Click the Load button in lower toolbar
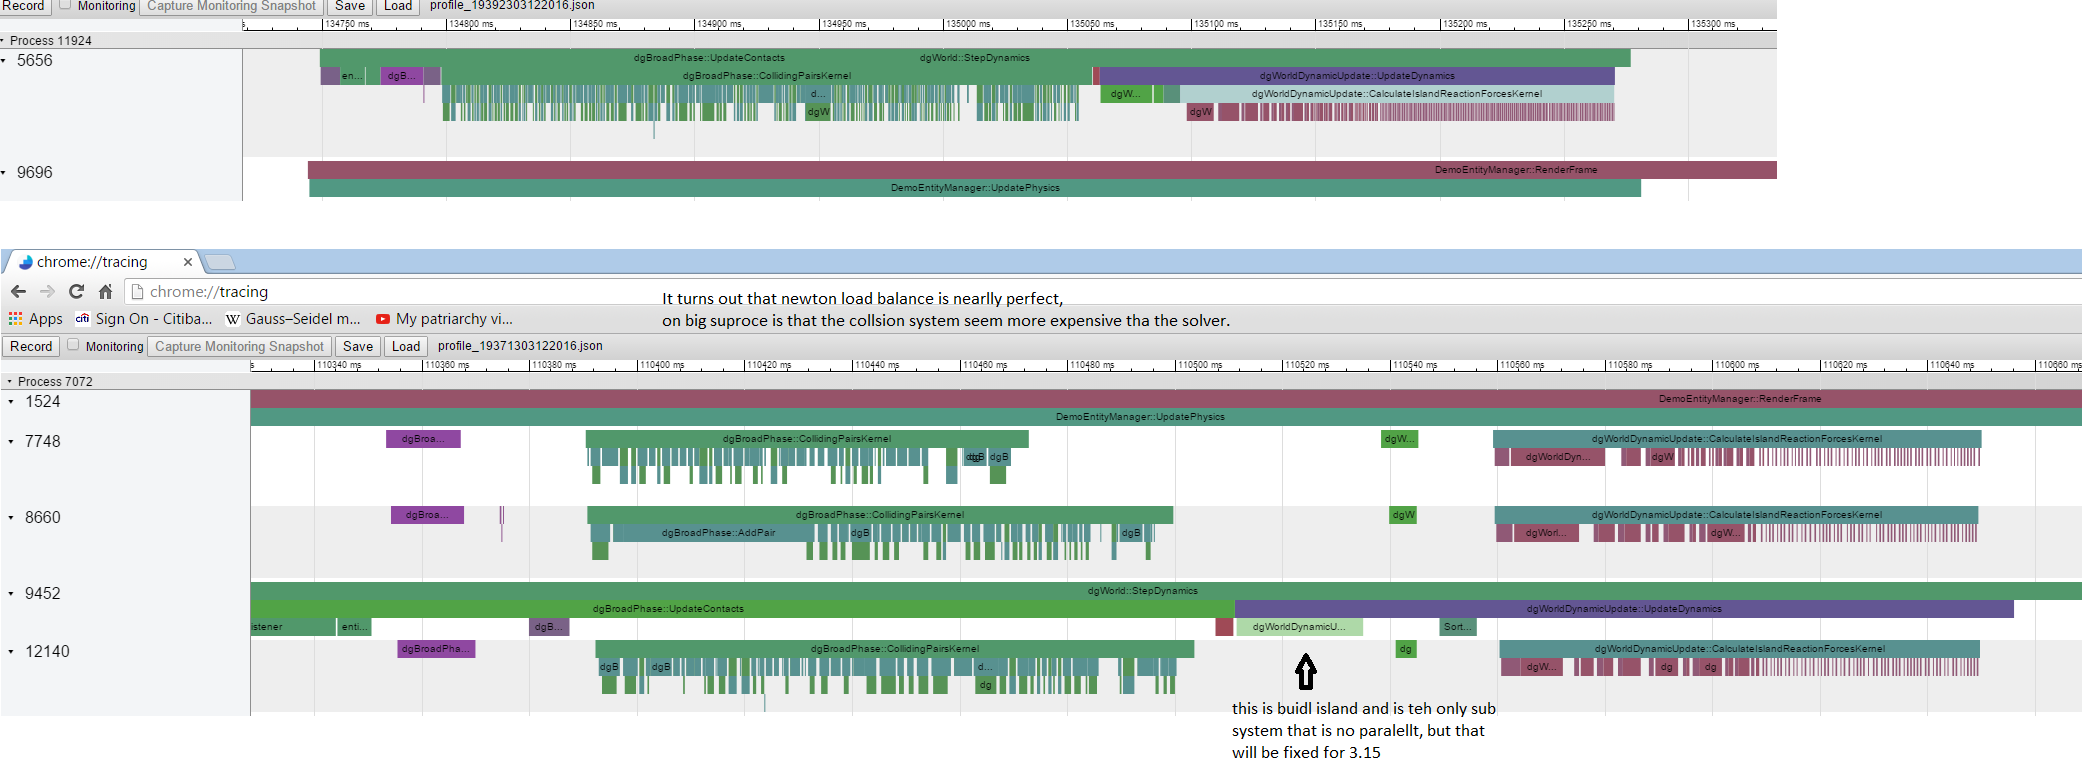The image size is (2082, 773). pyautogui.click(x=406, y=346)
